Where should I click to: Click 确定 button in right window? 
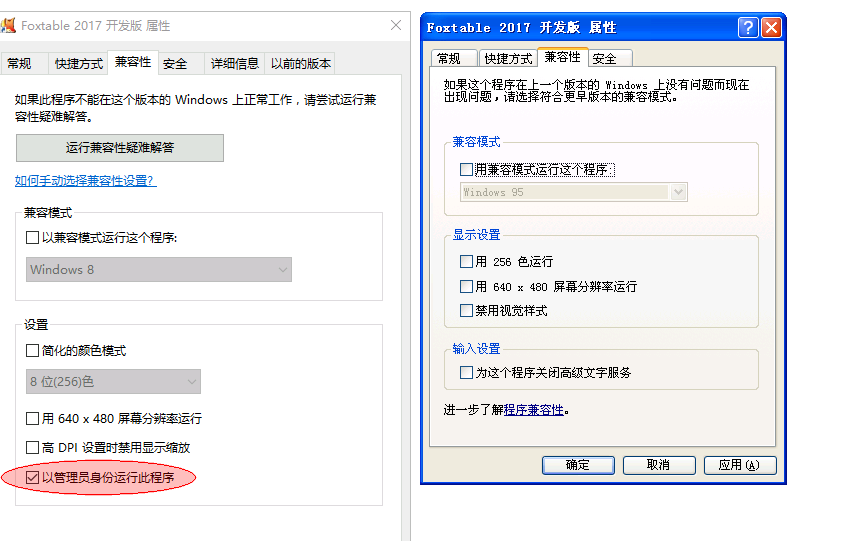click(578, 465)
